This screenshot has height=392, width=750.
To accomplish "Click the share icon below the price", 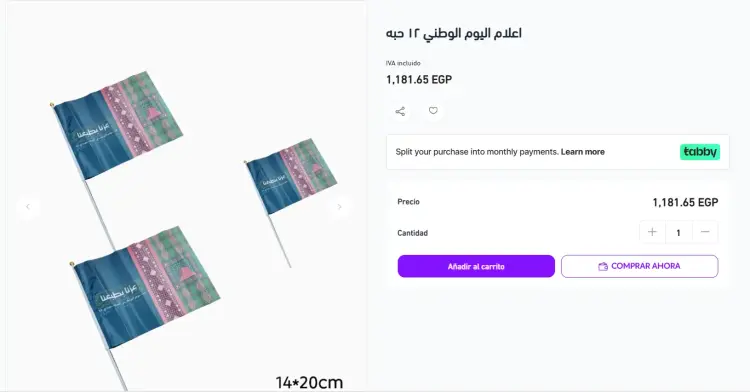I will (x=400, y=111).
